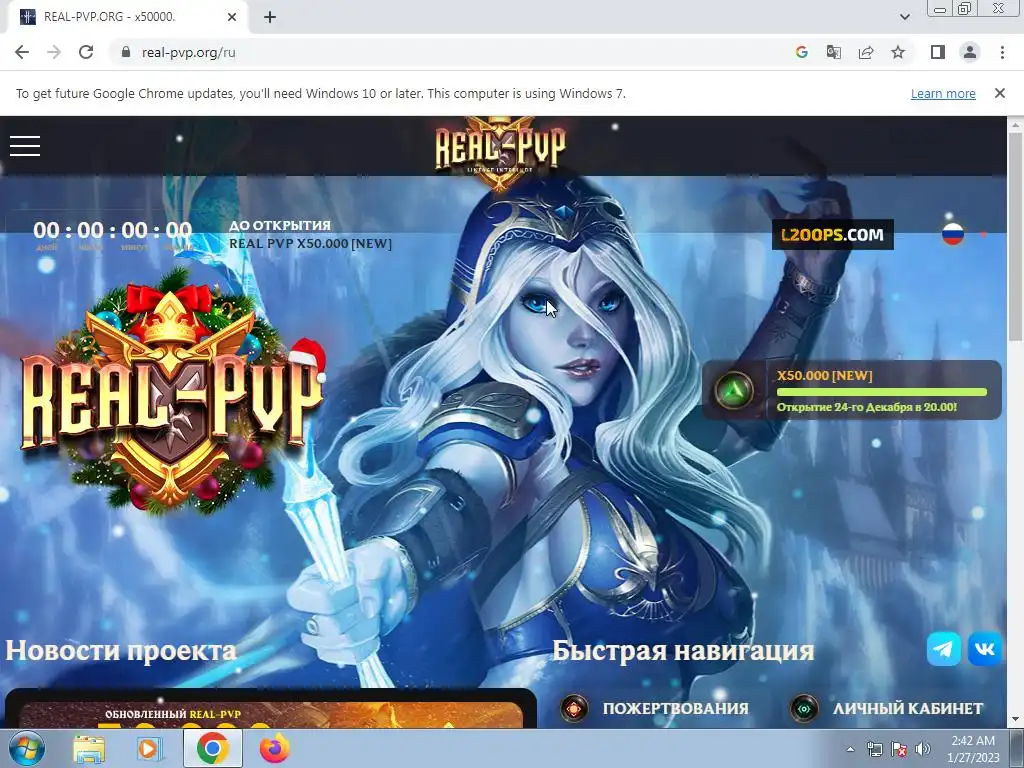Toggle the Chrome side panel
This screenshot has width=1024, height=768.
point(938,52)
